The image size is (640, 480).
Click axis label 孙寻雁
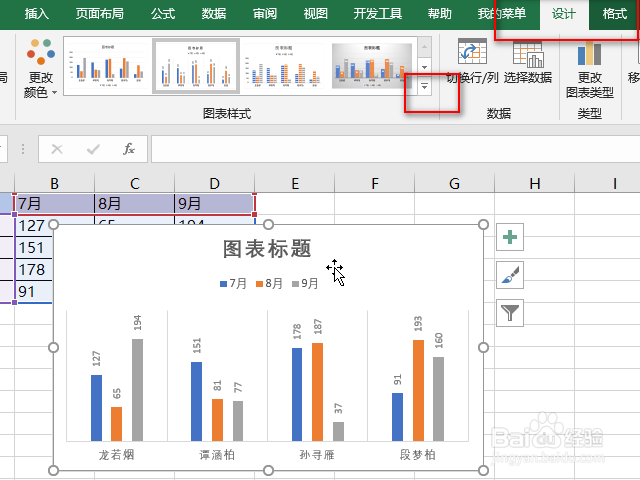pos(317,454)
